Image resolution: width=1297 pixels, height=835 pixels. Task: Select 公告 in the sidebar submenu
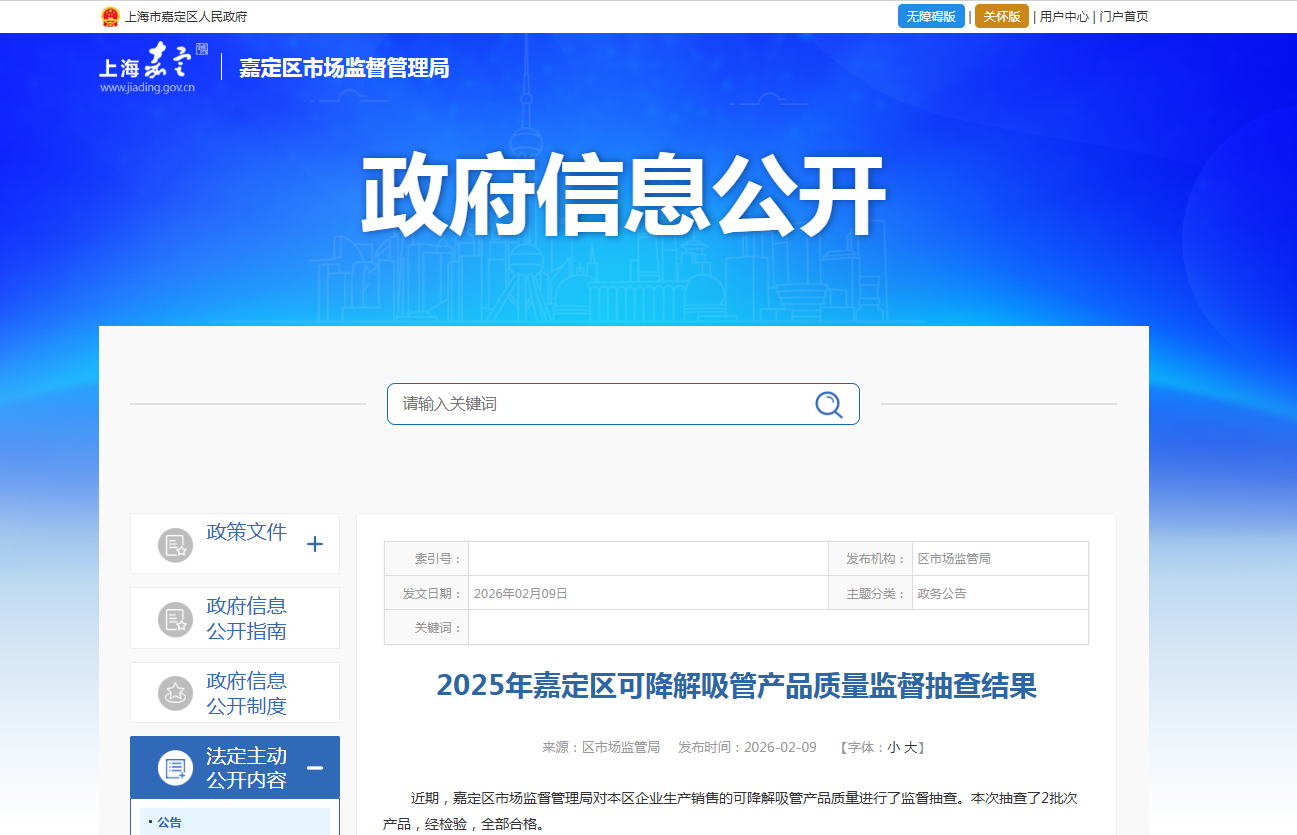pos(169,822)
